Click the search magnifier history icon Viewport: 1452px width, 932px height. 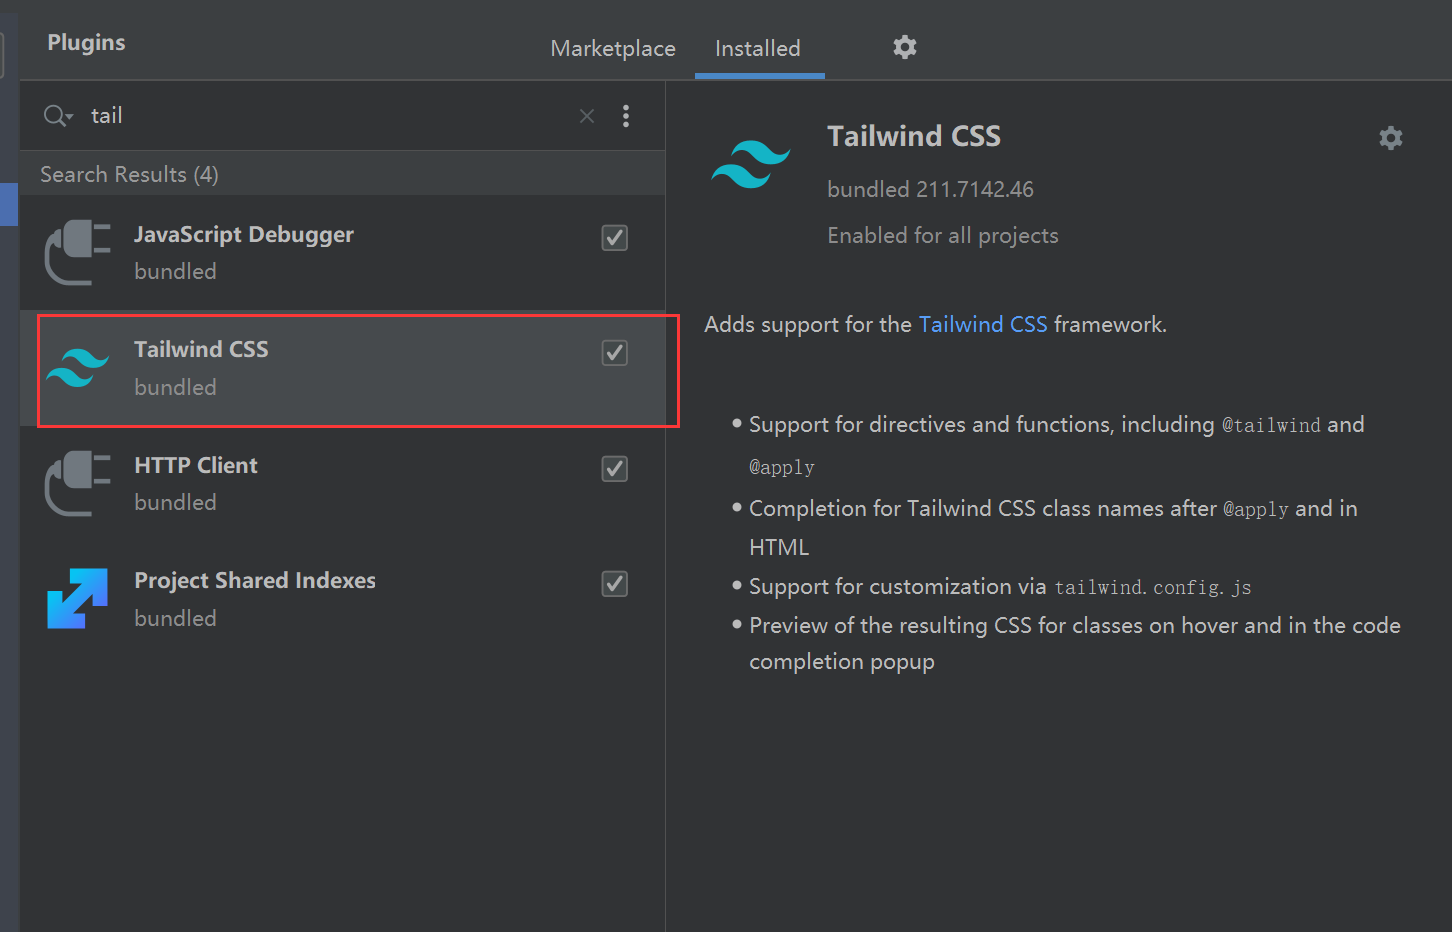click(58, 116)
